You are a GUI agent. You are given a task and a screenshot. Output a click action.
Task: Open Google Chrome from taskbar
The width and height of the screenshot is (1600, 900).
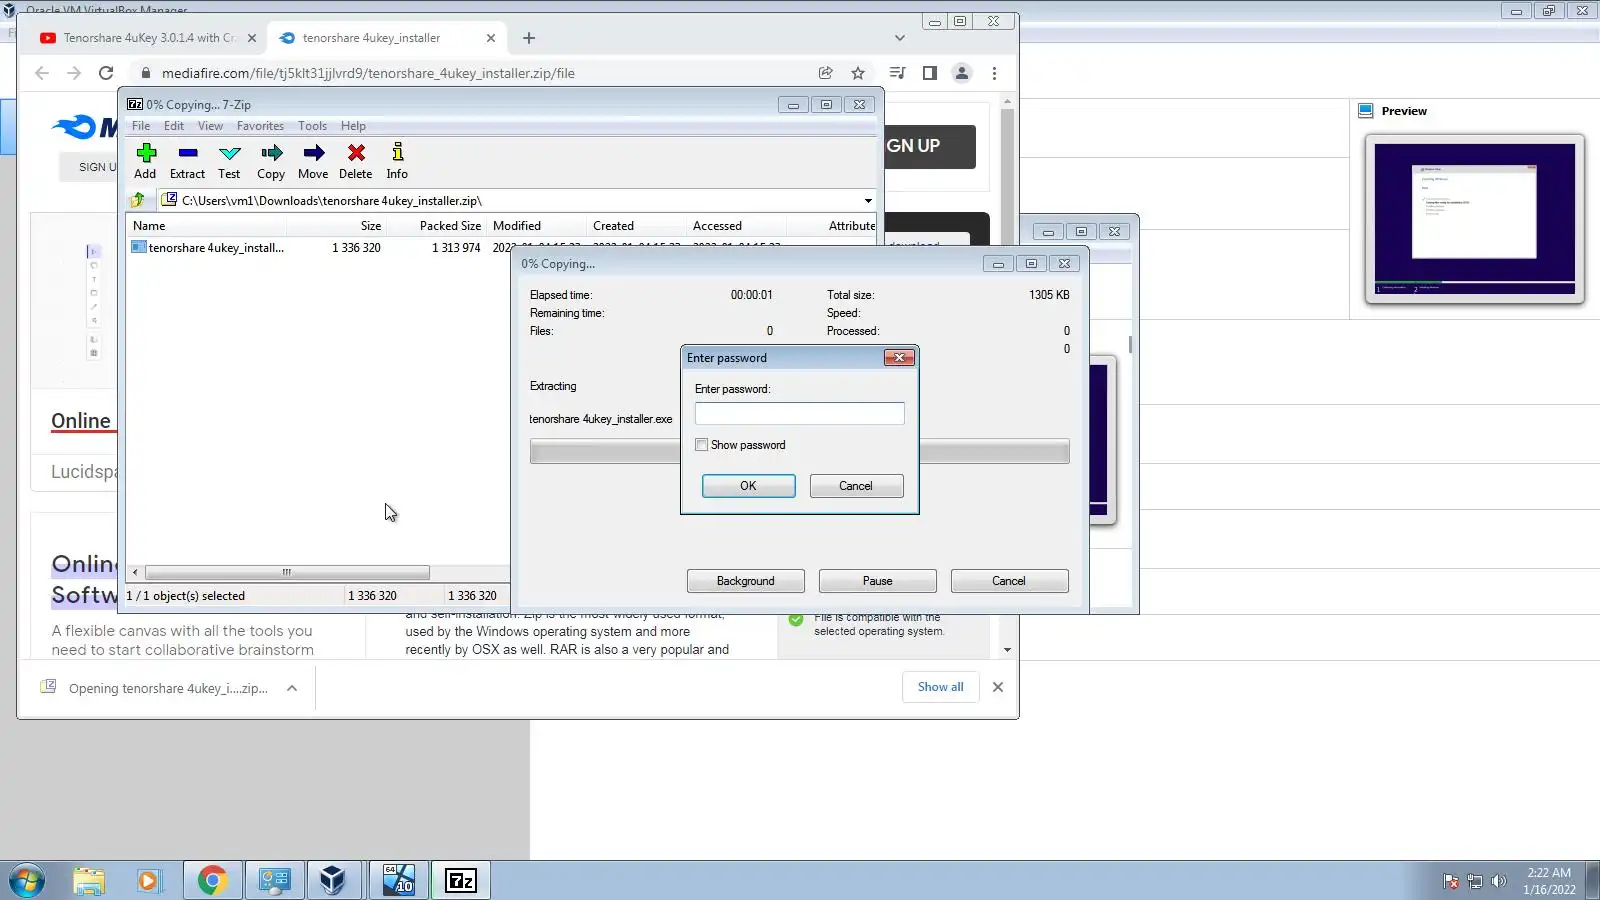click(212, 881)
